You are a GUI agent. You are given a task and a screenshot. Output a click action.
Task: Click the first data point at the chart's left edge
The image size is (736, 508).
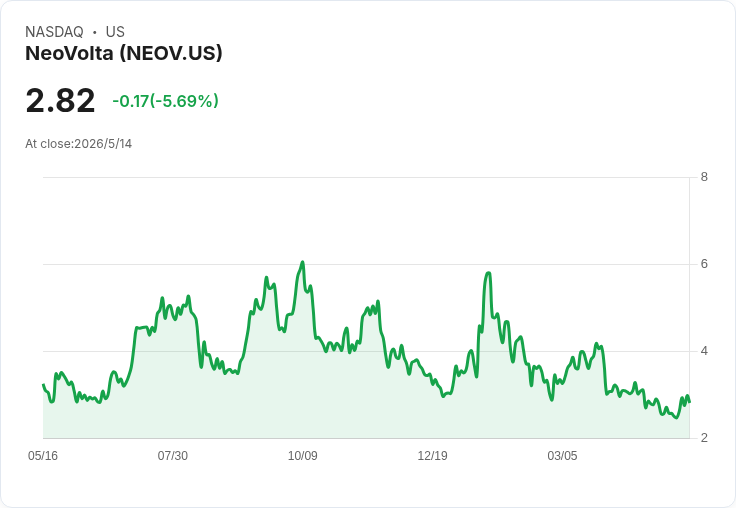click(x=43, y=385)
